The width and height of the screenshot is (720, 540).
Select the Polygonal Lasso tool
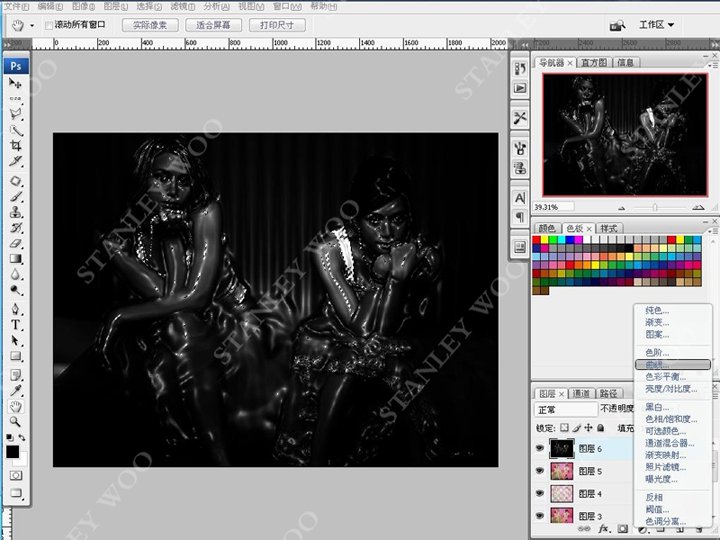point(16,113)
